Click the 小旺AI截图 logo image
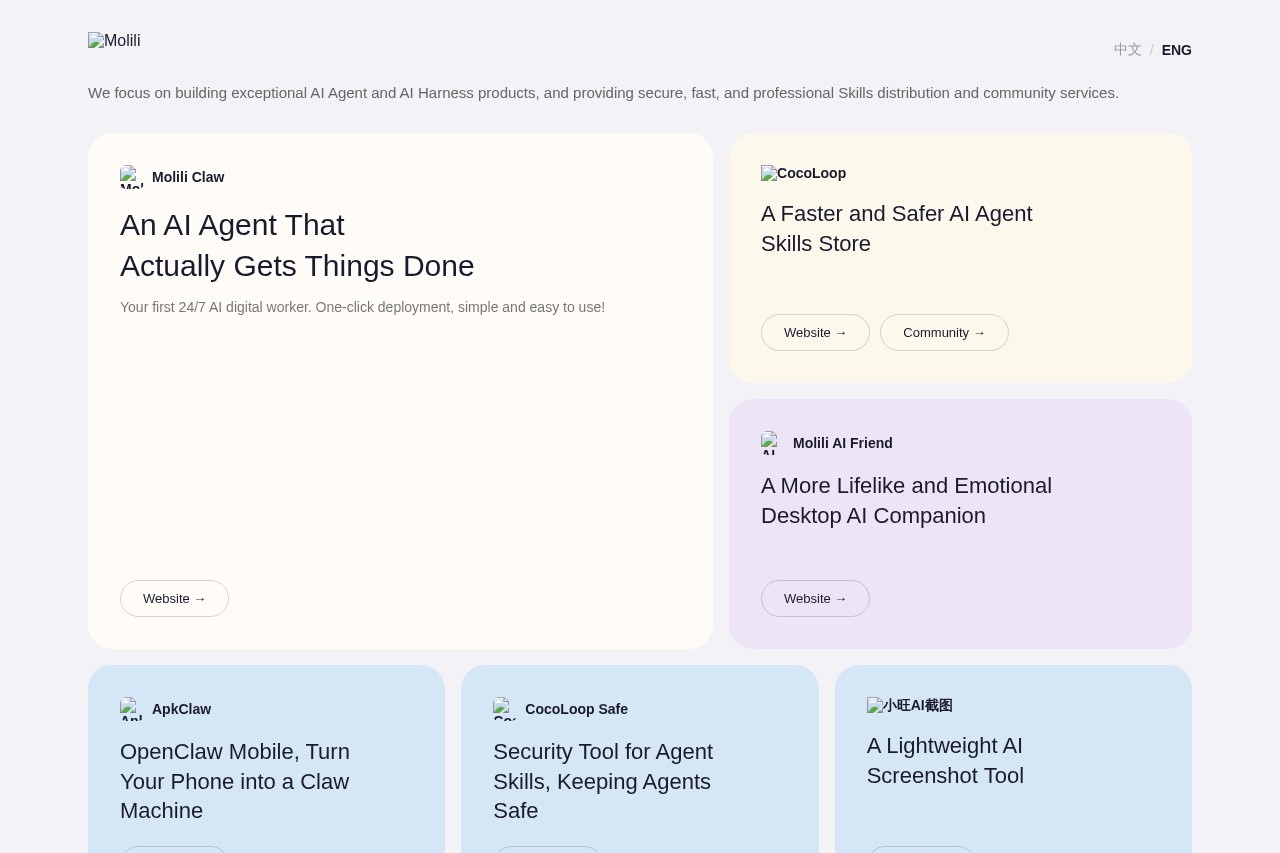This screenshot has height=853, width=1280. click(909, 705)
